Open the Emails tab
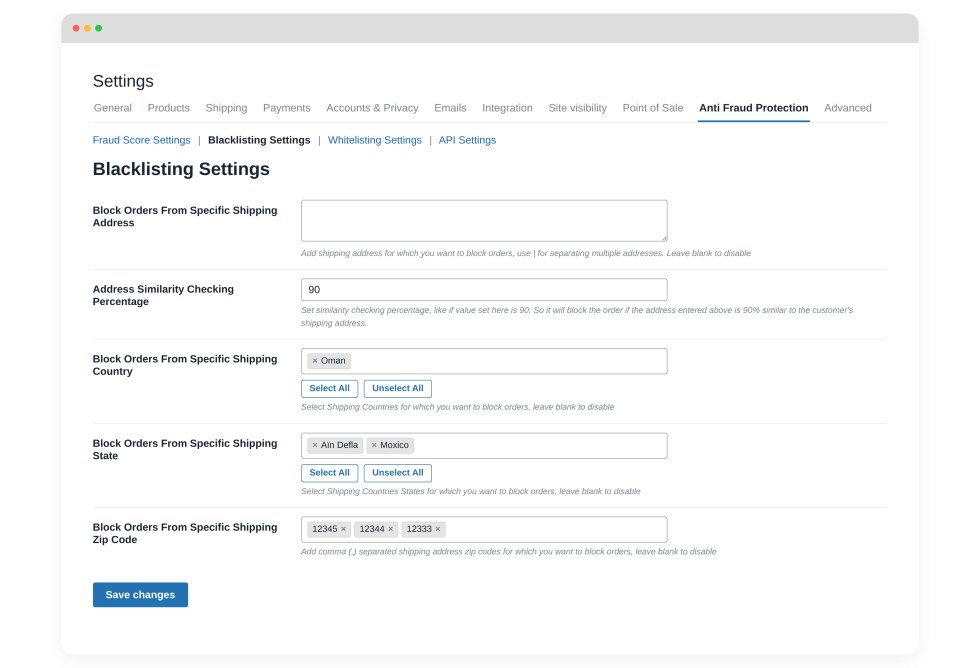 (x=450, y=108)
